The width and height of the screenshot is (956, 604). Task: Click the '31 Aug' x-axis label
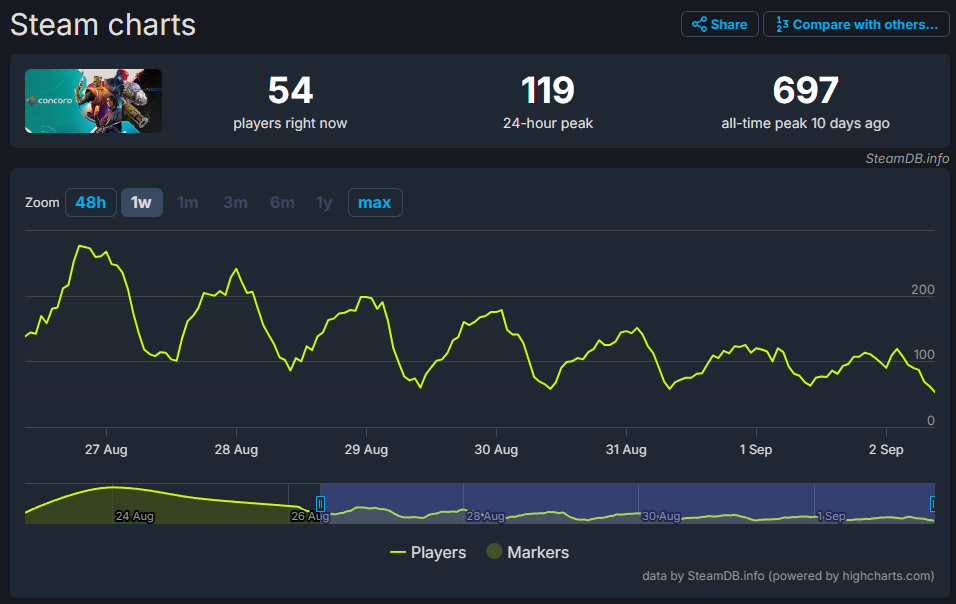coord(626,450)
